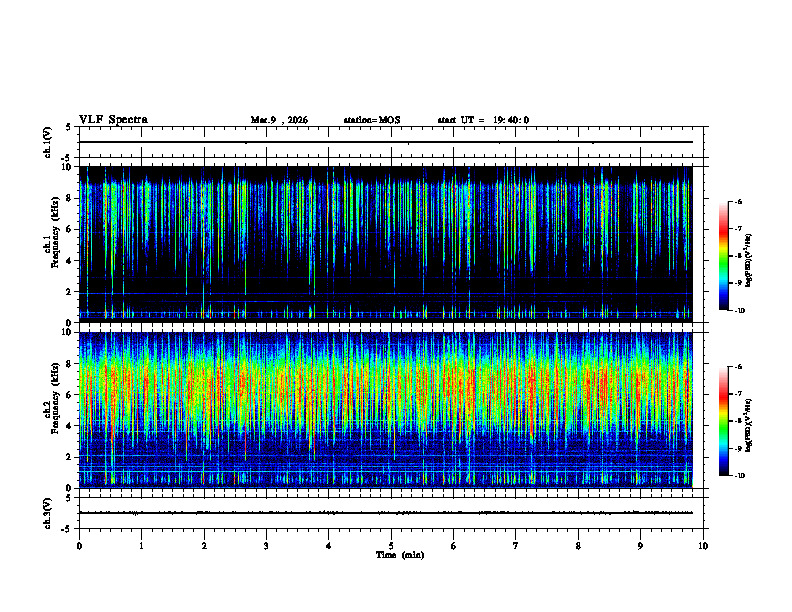Screen dimensions: 792x612
Task: Click the ch.3 voltage waveform strip
Action: coord(391,513)
